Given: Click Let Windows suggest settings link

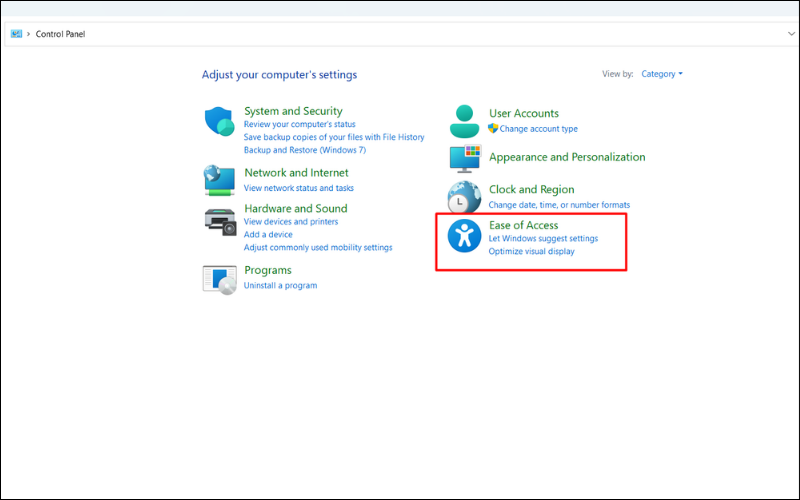Looking at the screenshot, I should pyautogui.click(x=543, y=239).
